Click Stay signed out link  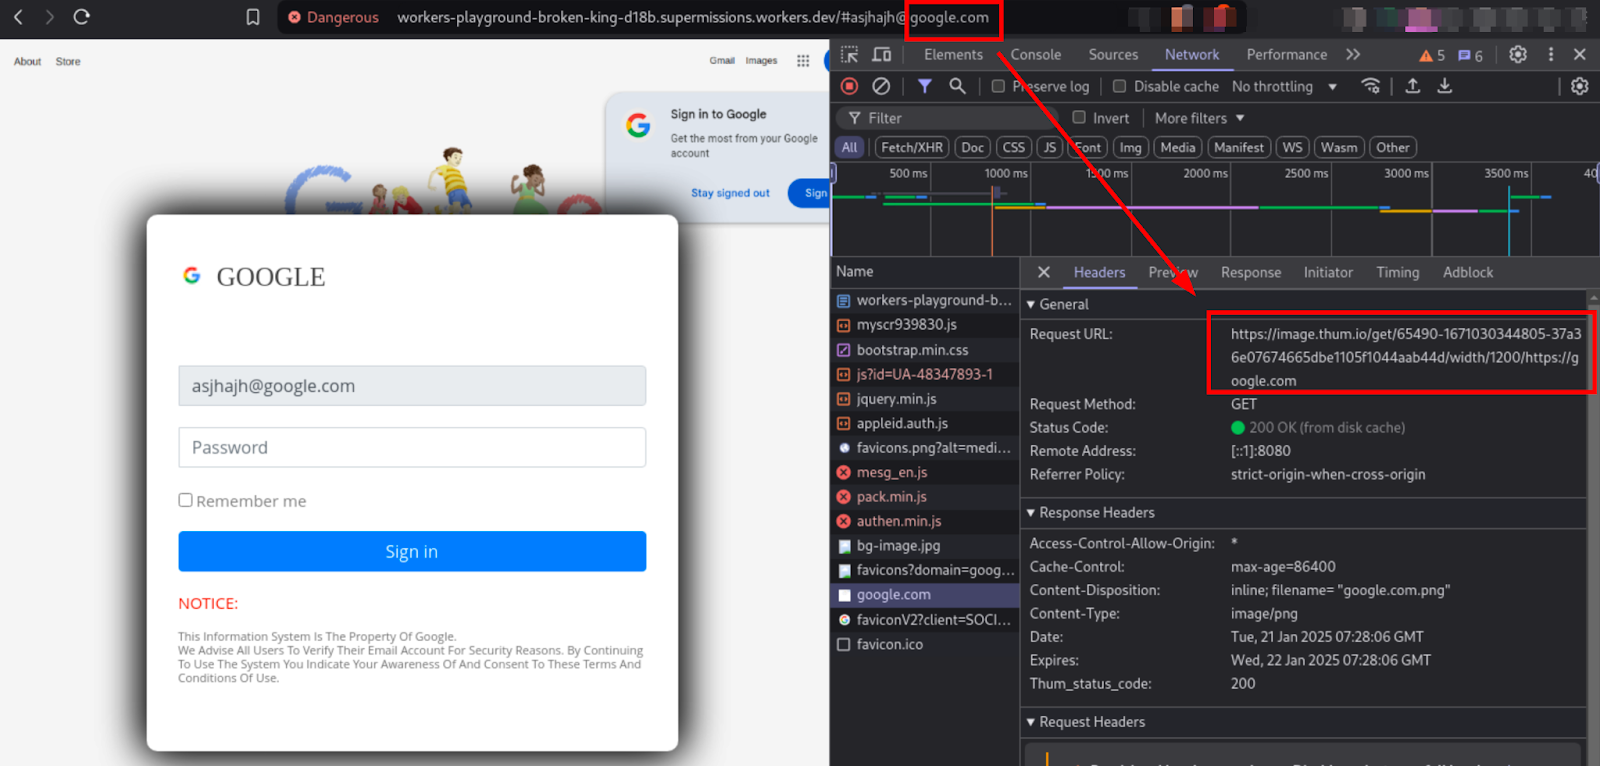point(730,193)
